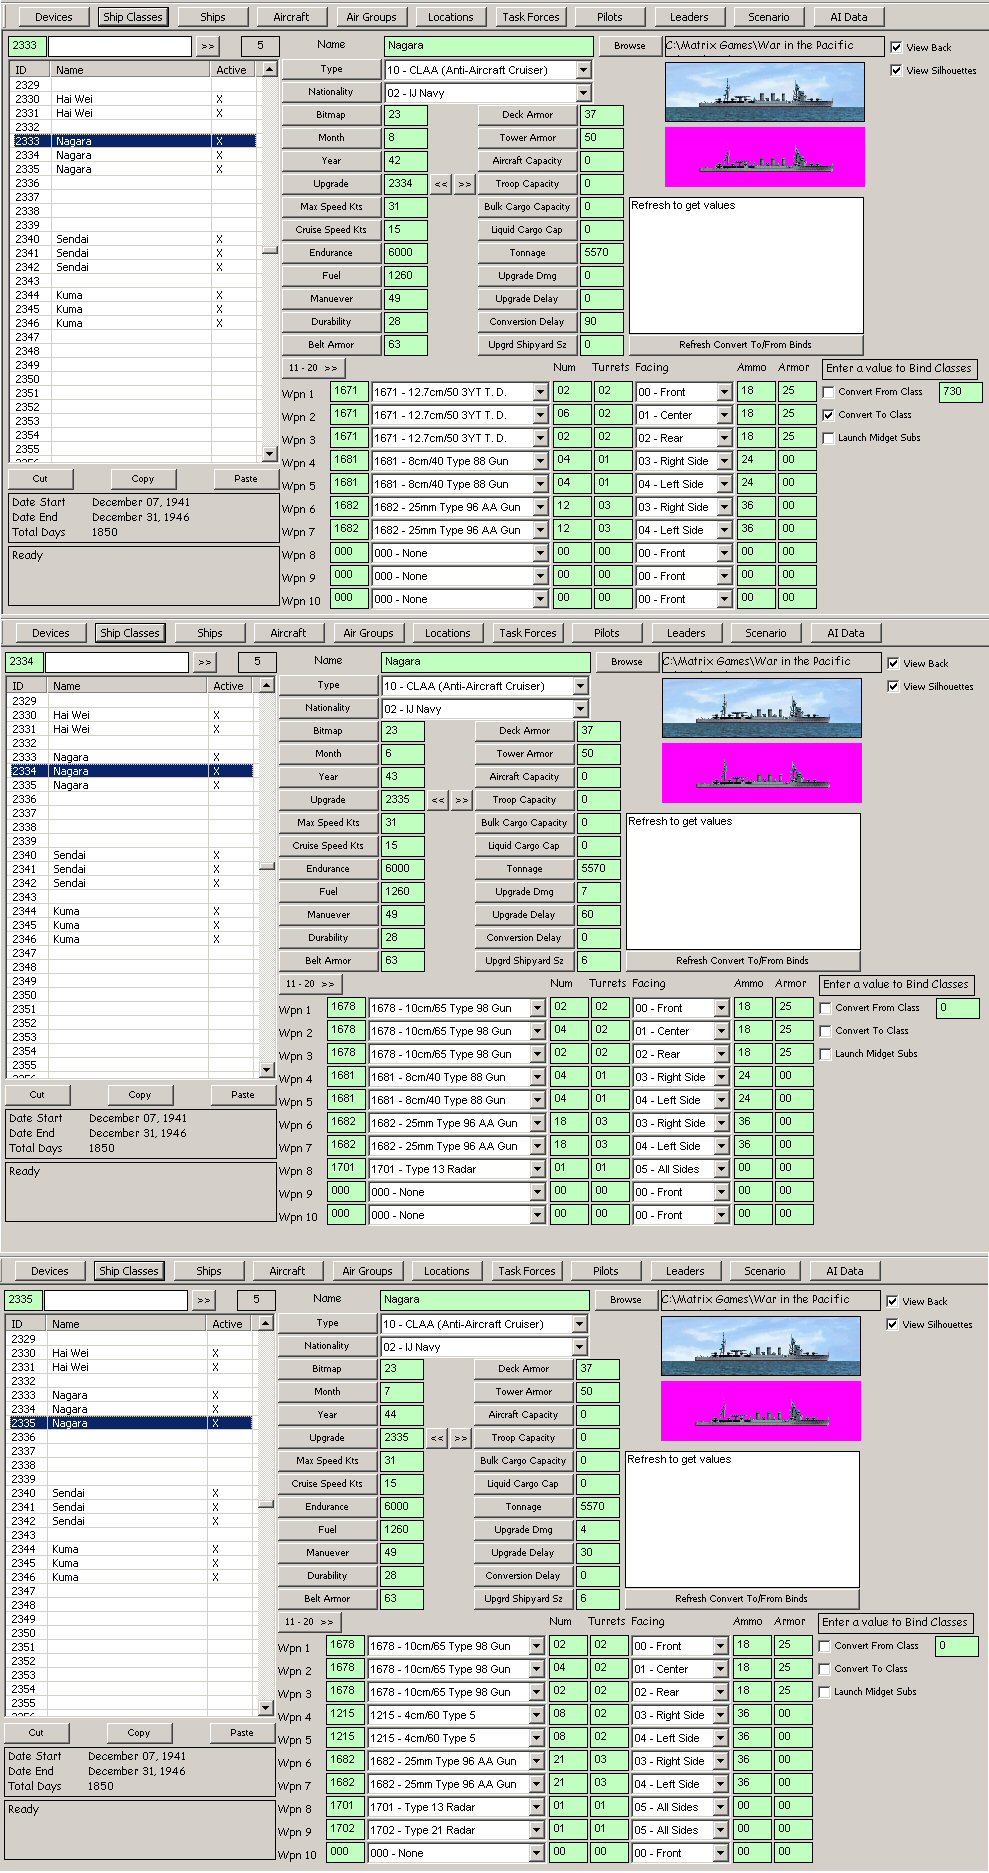
Task: Open the Type dropdown in panel 2334
Action: point(581,686)
